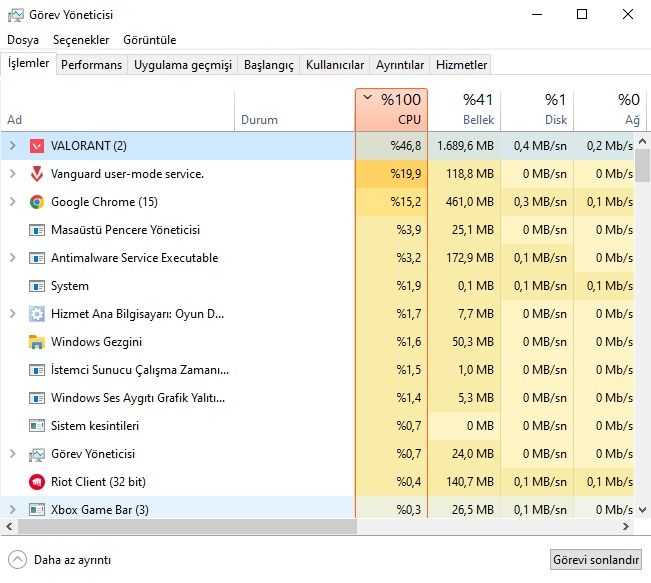The image size is (651, 583).
Task: Click the vertical scrollbar down arrow
Action: [642, 510]
